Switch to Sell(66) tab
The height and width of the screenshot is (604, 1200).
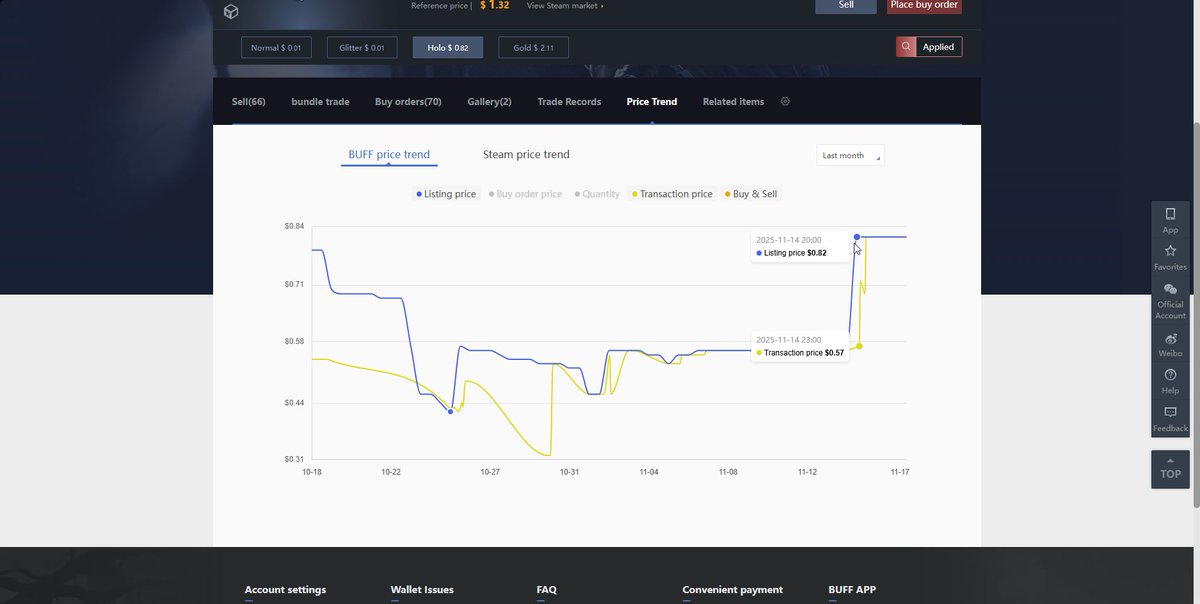pos(249,102)
